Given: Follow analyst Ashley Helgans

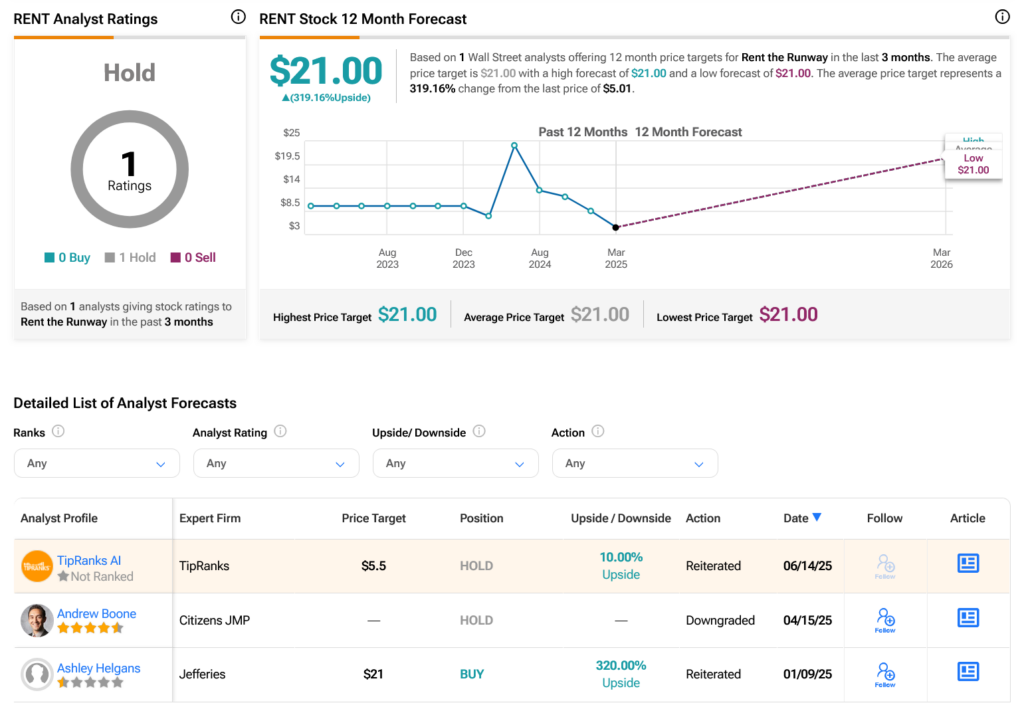Looking at the screenshot, I should tap(885, 673).
